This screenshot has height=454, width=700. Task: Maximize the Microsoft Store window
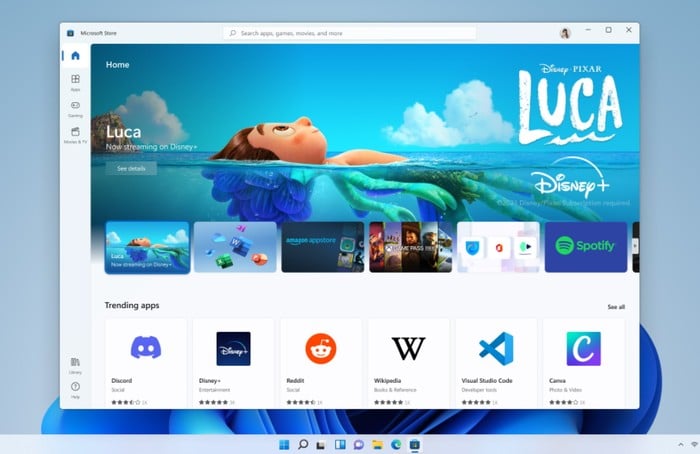608,30
